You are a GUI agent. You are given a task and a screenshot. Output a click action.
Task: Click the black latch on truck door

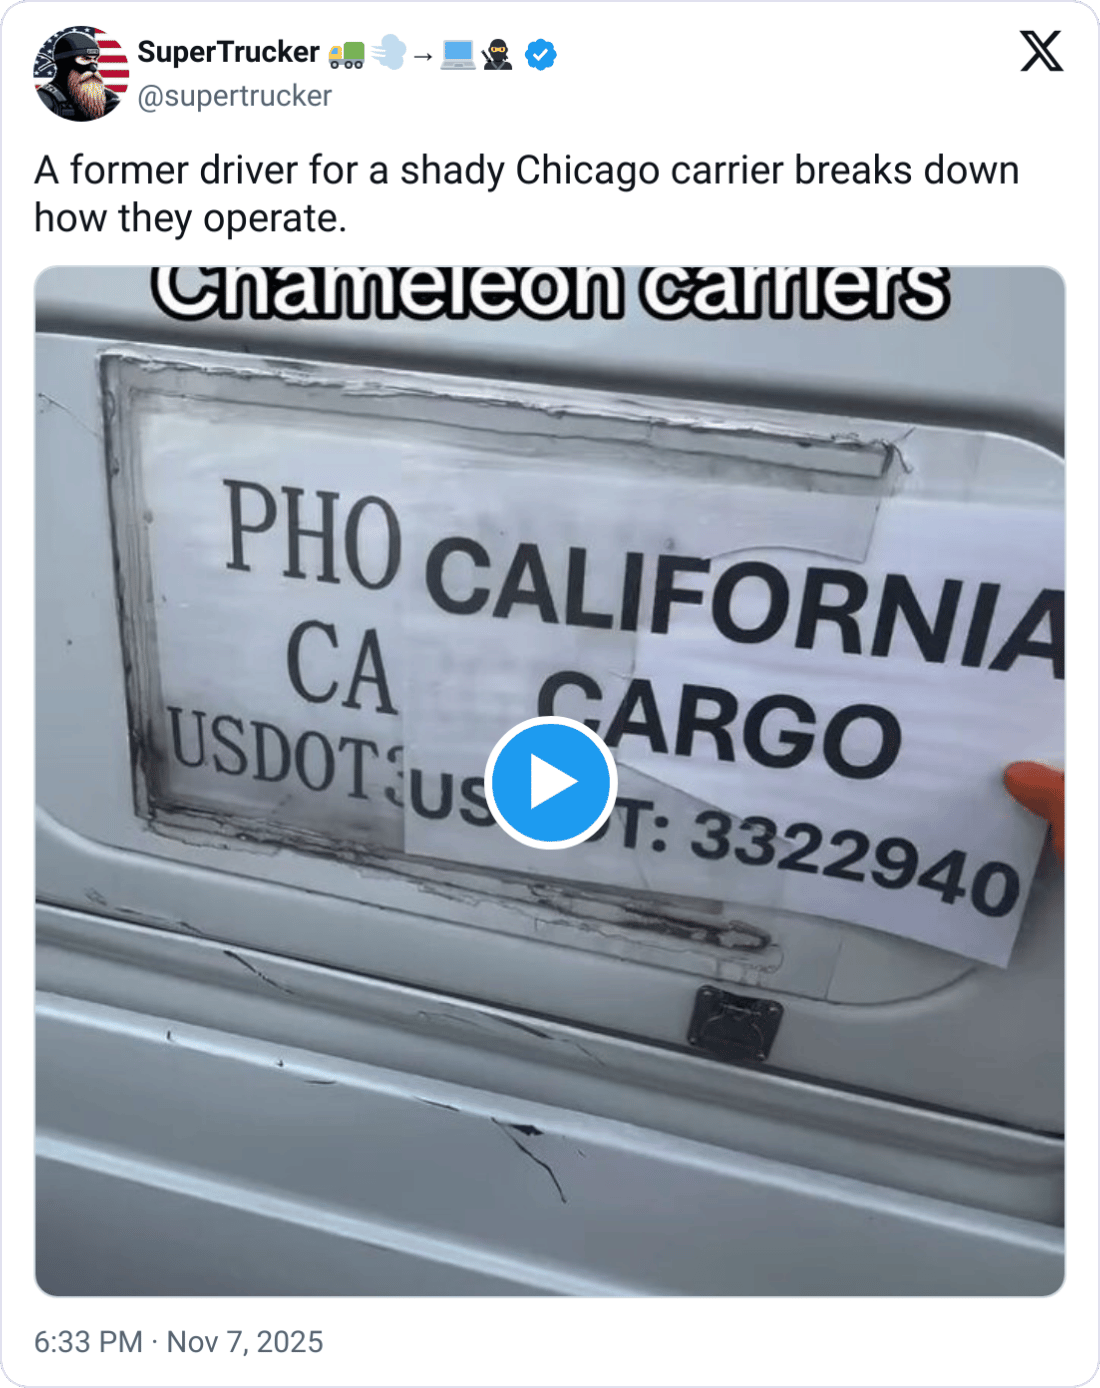[735, 1023]
